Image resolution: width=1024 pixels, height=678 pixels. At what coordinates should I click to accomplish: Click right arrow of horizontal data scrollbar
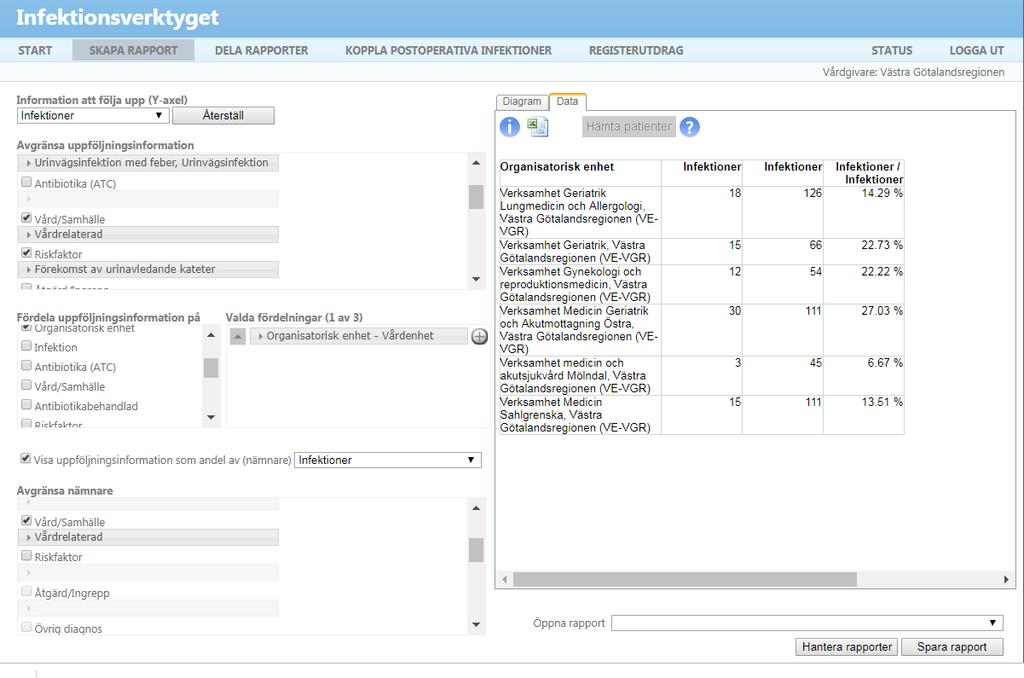coord(1006,579)
